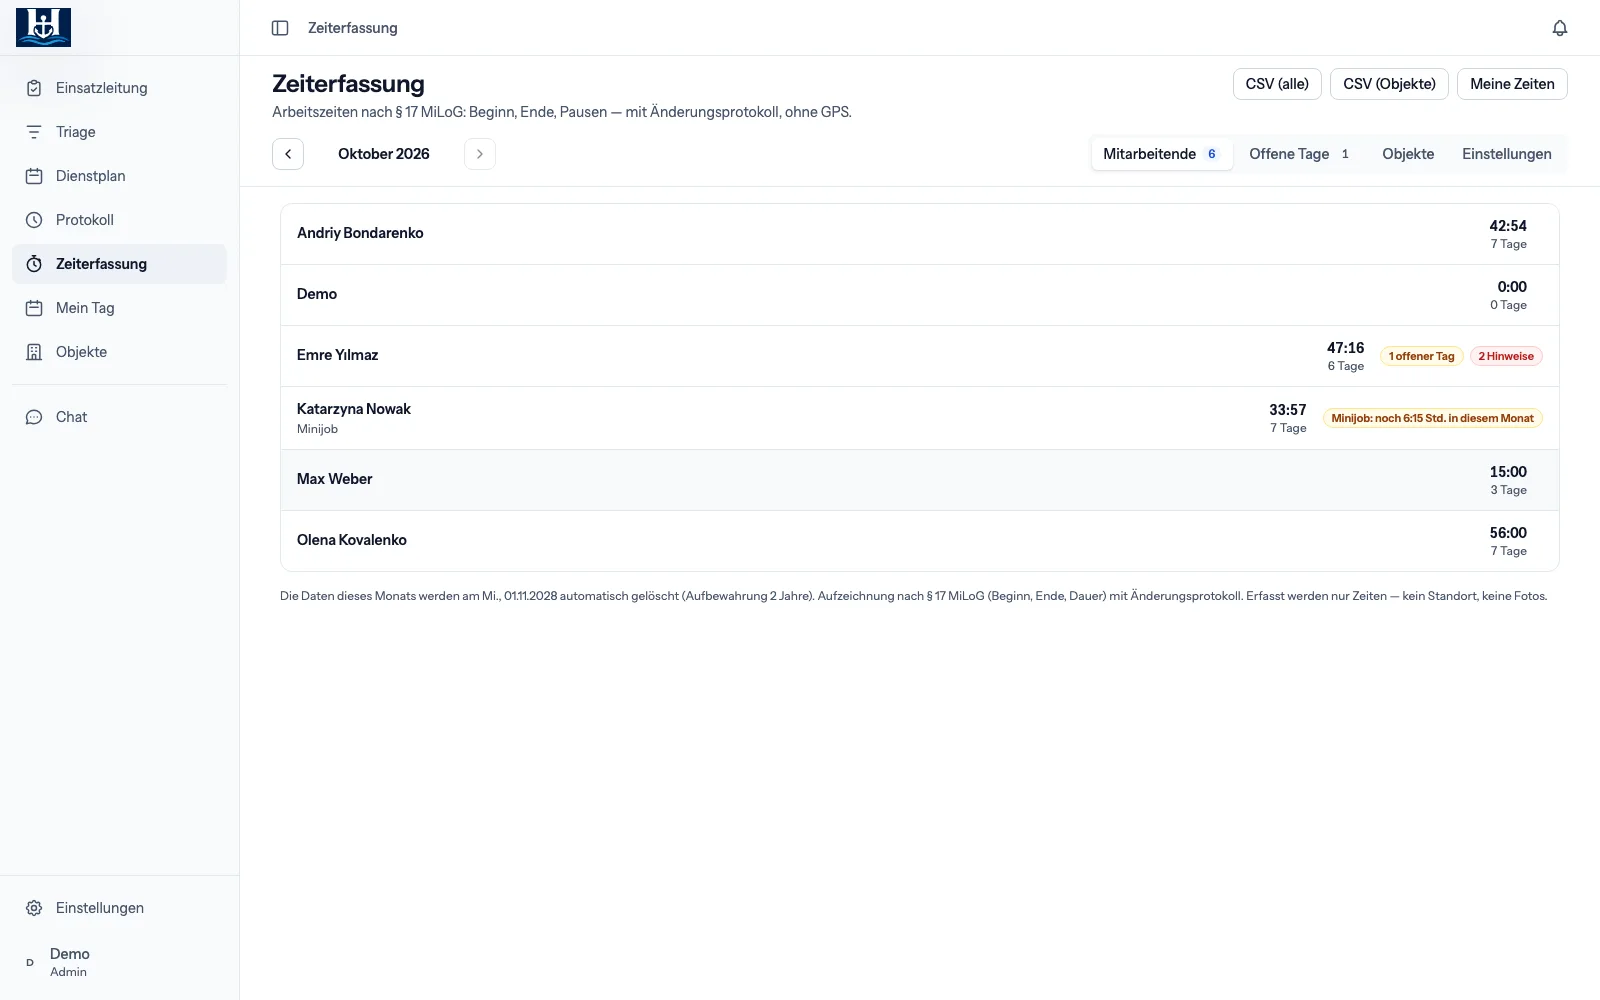The width and height of the screenshot is (1600, 1000).
Task: Open the Demo employee row
Action: coord(920,295)
